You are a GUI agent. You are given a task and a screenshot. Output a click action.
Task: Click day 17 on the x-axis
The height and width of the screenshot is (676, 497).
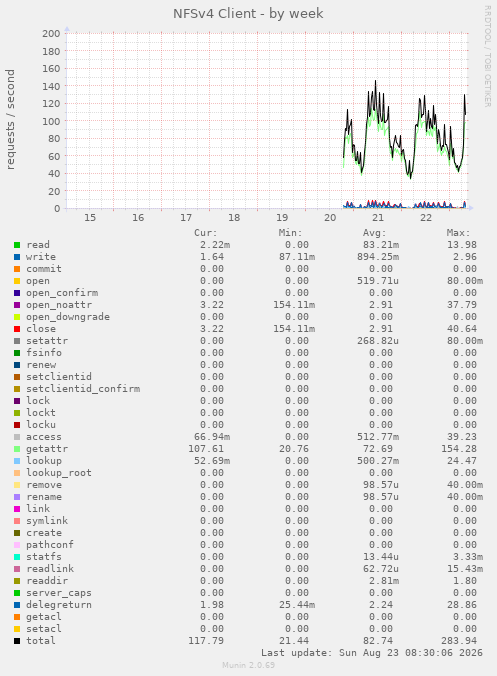point(186,217)
